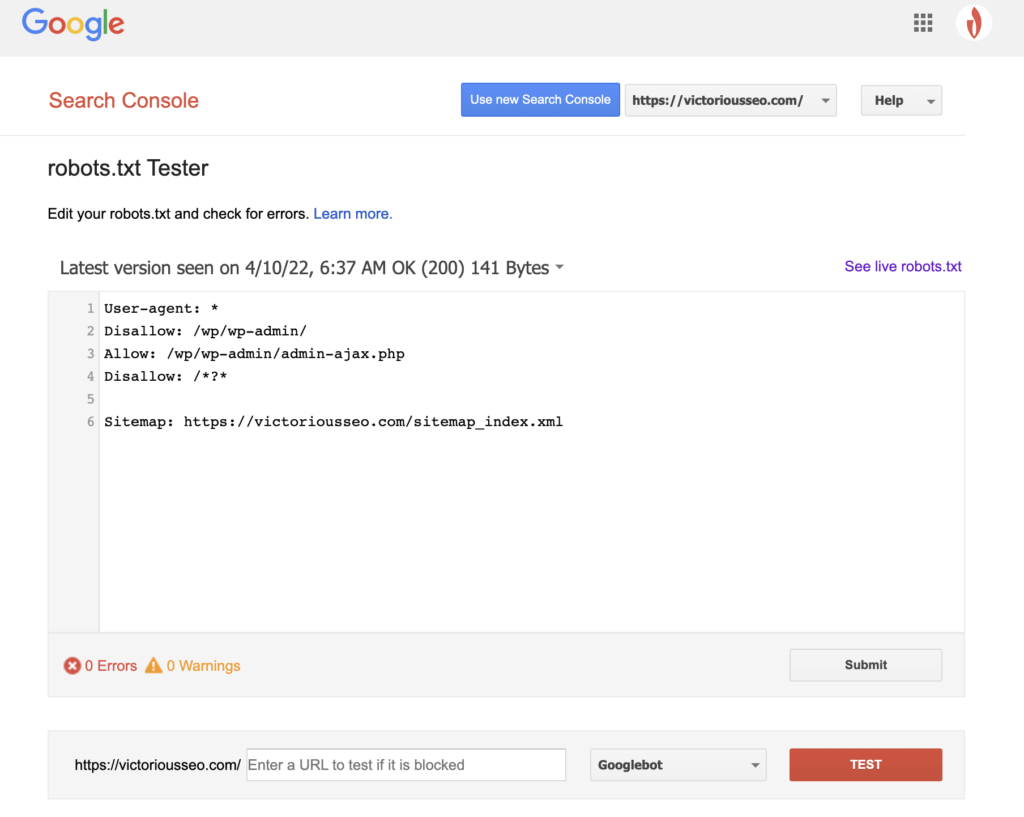Click the URL test input field
Screen dimensions: 1024x817
point(405,764)
